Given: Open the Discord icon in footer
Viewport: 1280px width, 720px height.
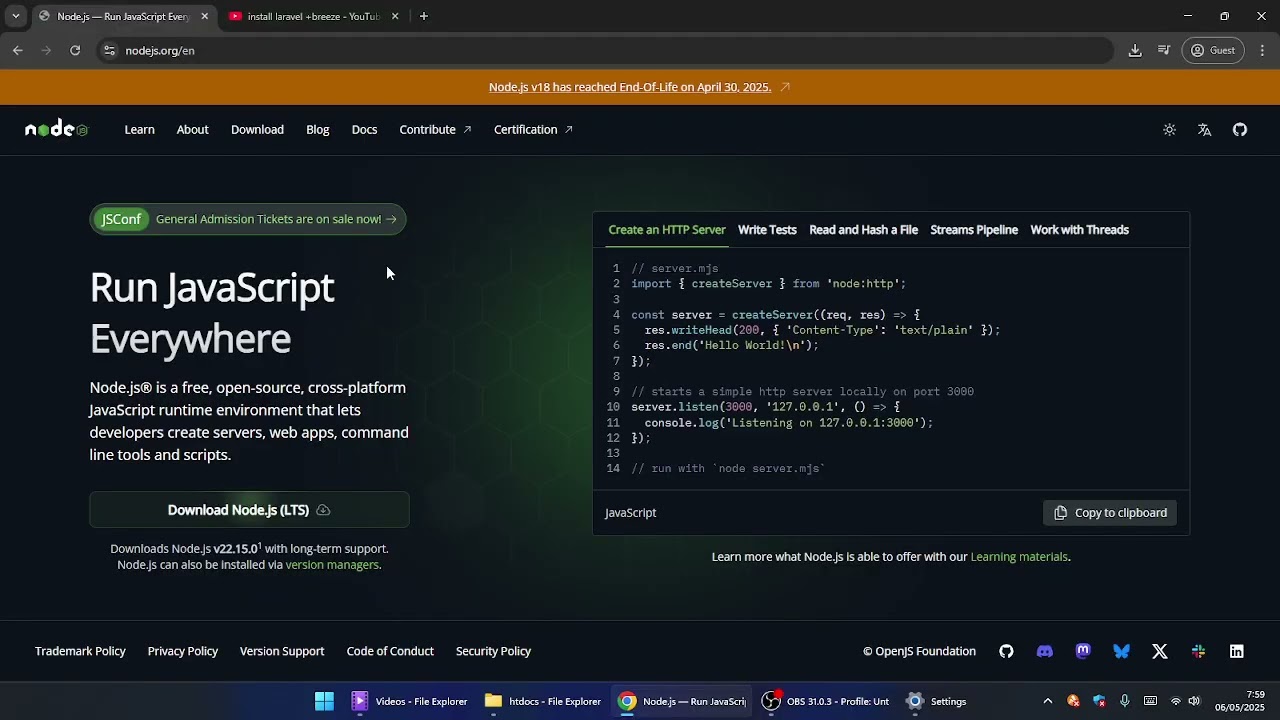Looking at the screenshot, I should pyautogui.click(x=1045, y=651).
